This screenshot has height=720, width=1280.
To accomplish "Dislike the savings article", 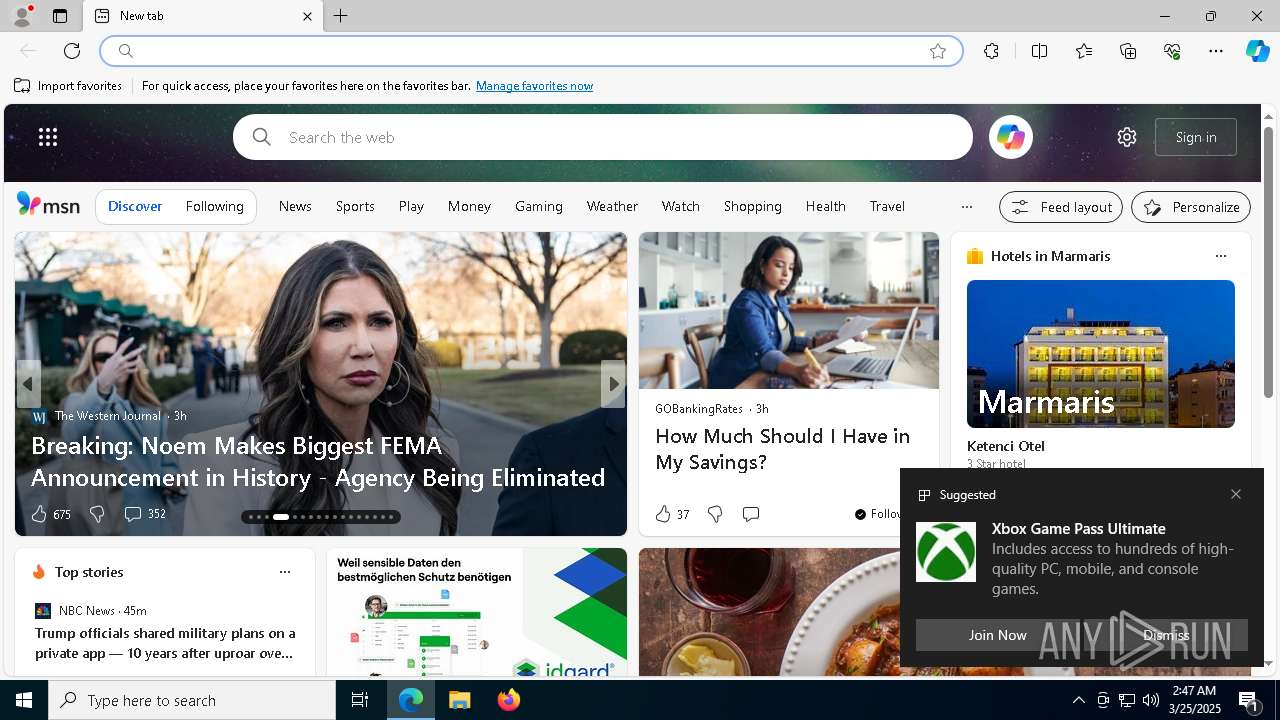I will coord(715,514).
